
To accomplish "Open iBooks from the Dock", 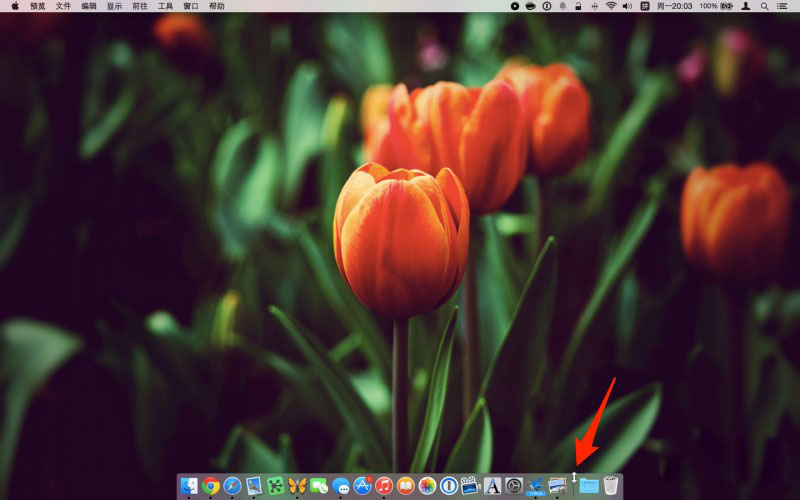I will click(405, 486).
